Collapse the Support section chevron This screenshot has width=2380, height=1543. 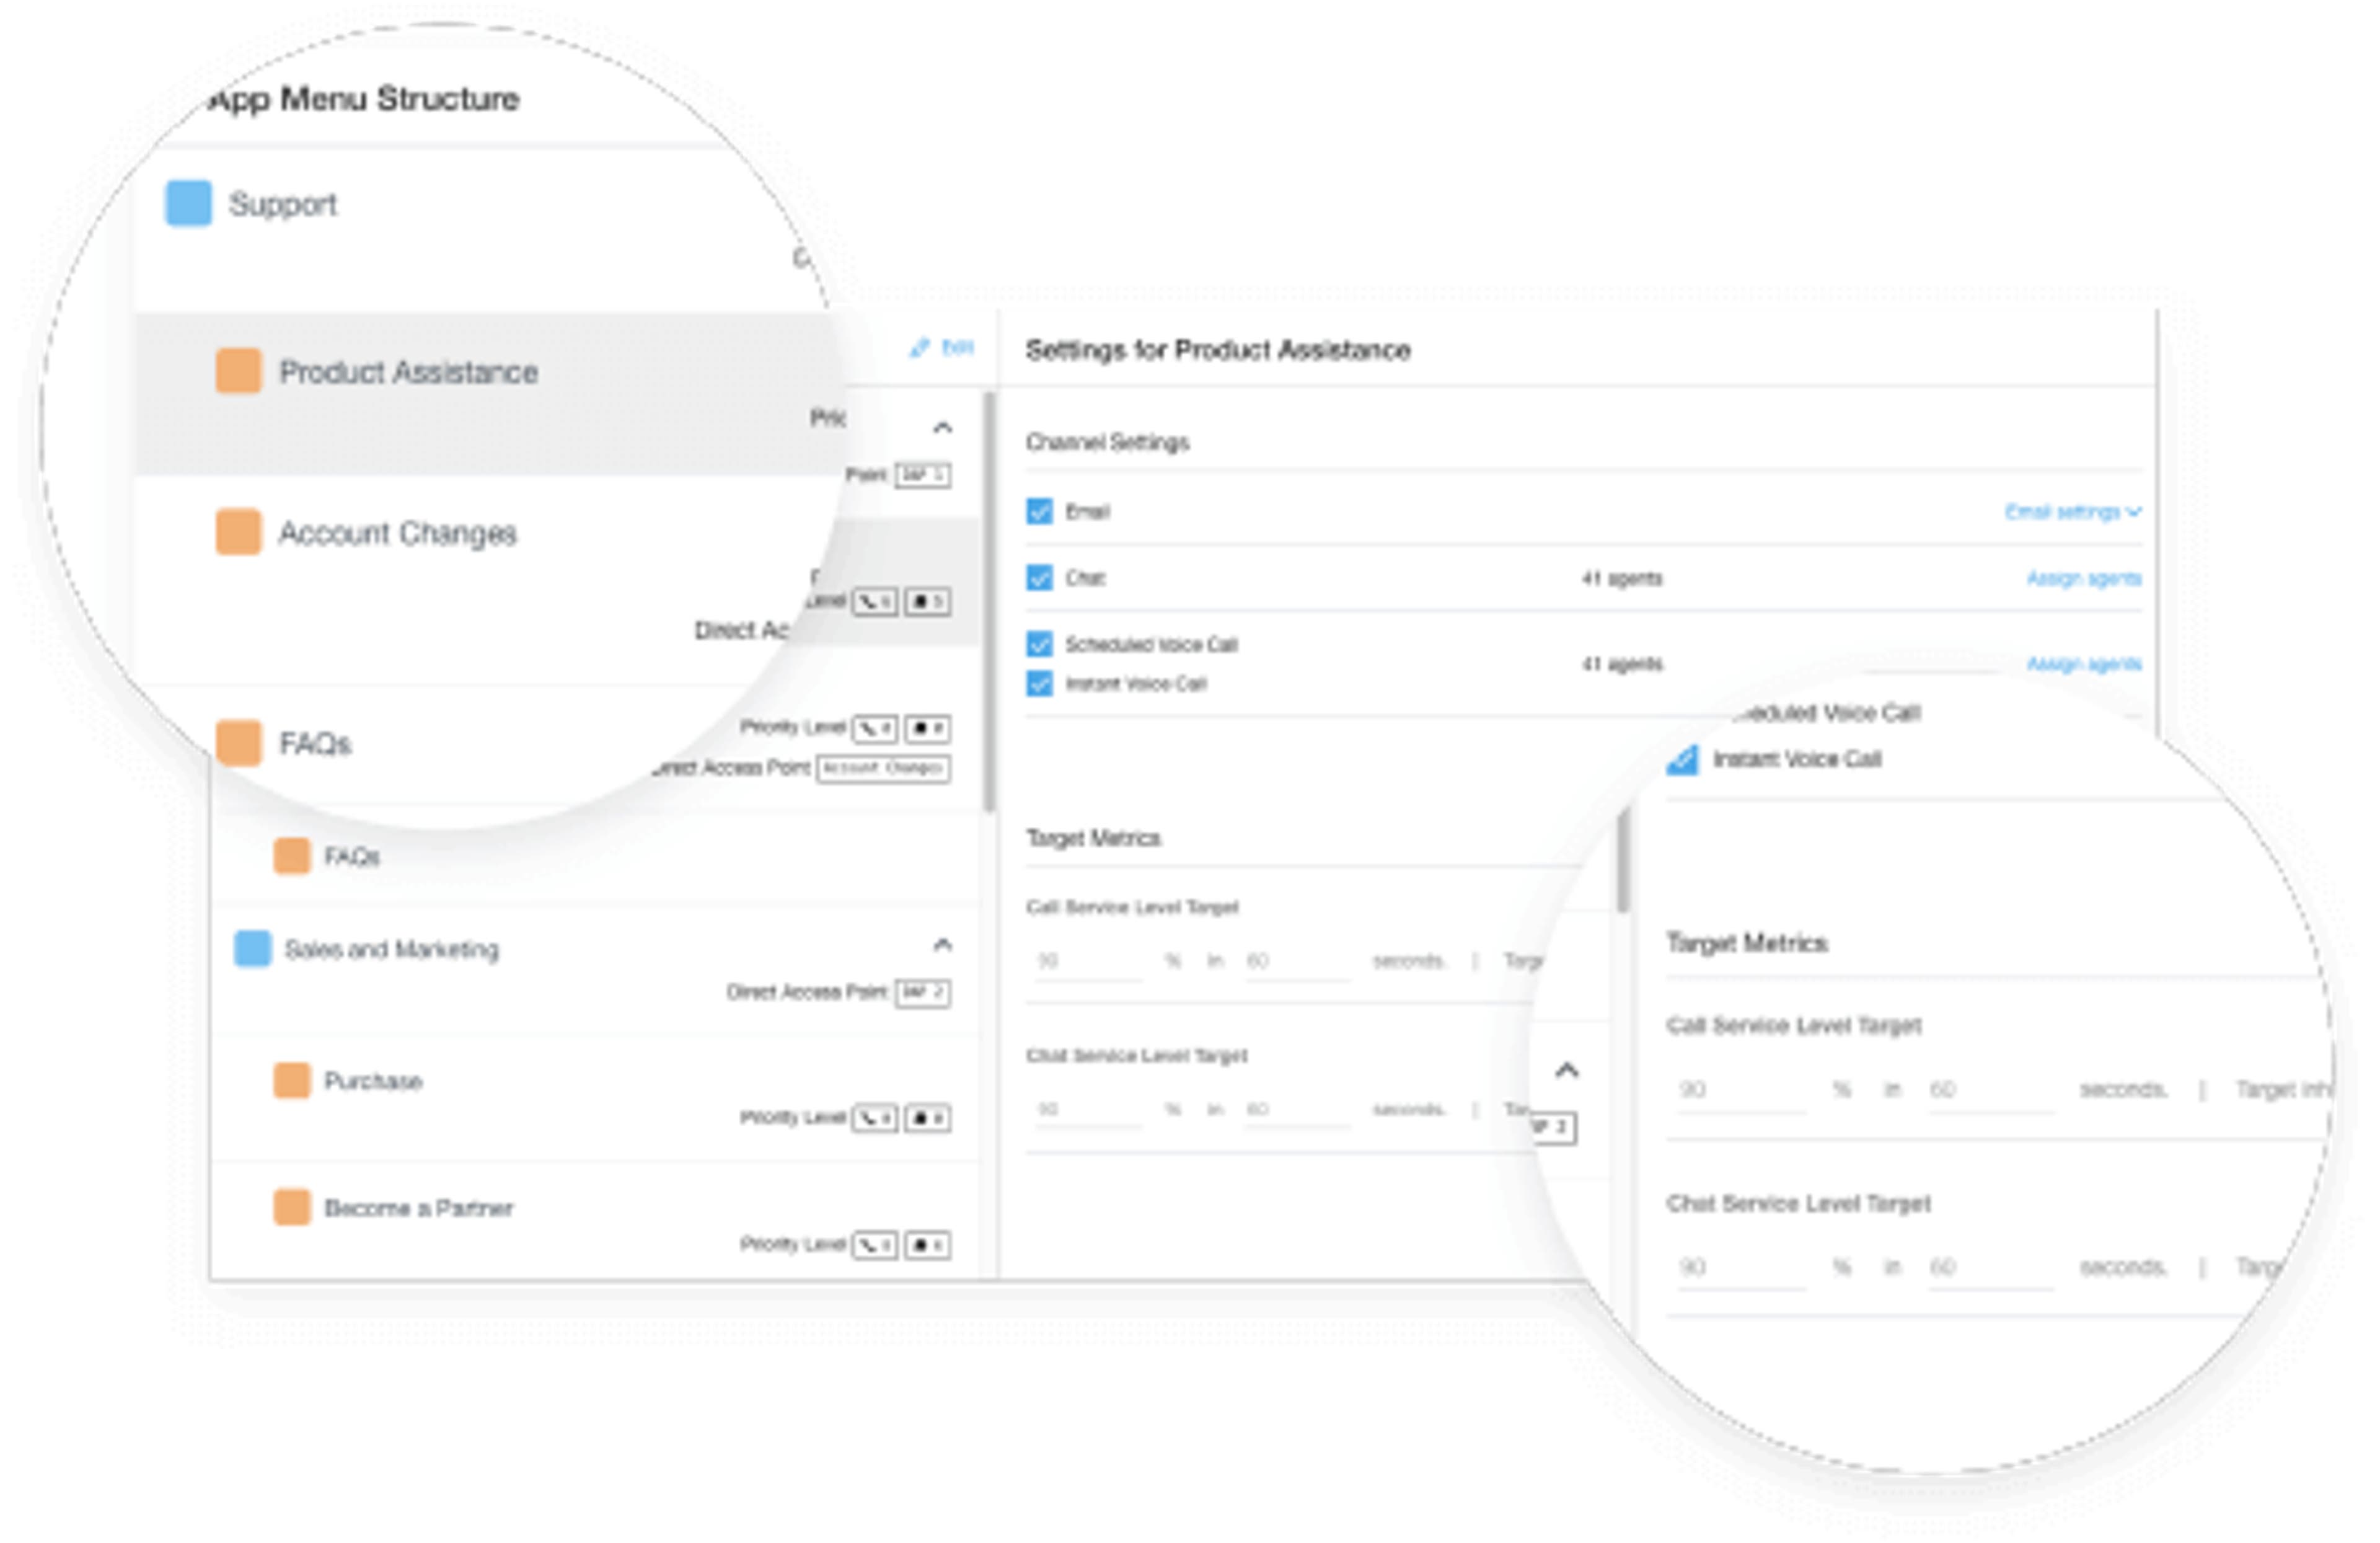coord(942,428)
